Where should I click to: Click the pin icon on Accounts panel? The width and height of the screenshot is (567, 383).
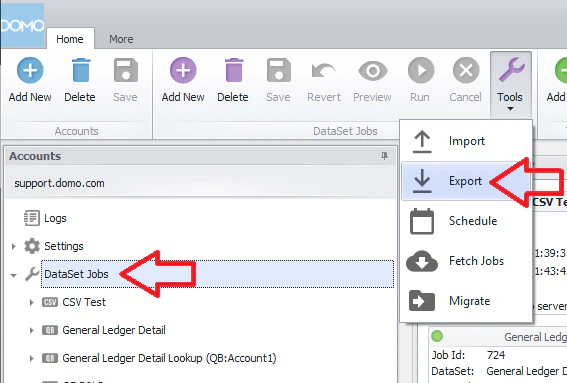click(384, 156)
